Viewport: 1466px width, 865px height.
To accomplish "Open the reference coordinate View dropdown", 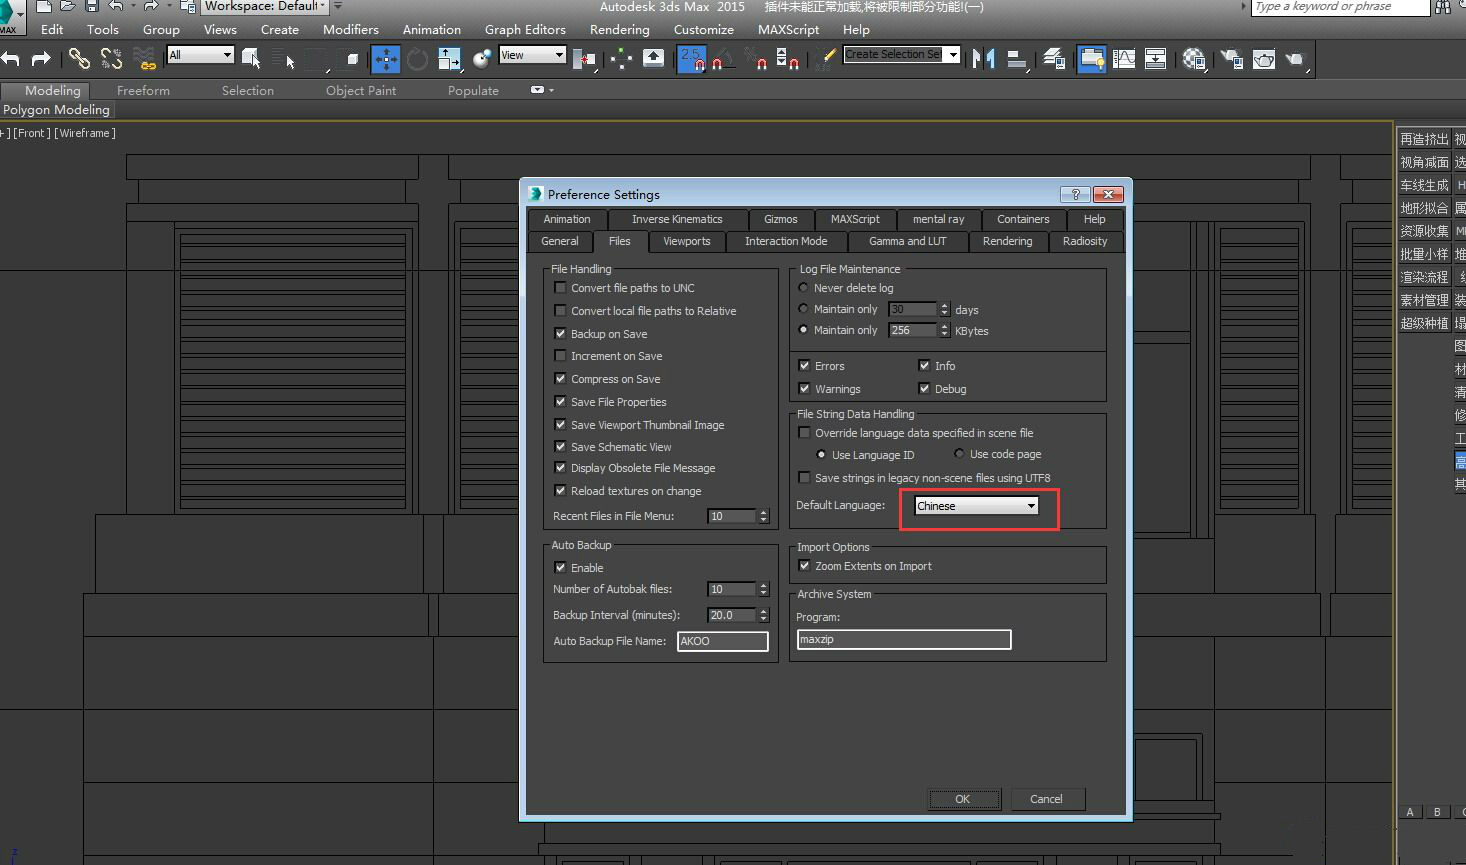I will (x=532, y=55).
